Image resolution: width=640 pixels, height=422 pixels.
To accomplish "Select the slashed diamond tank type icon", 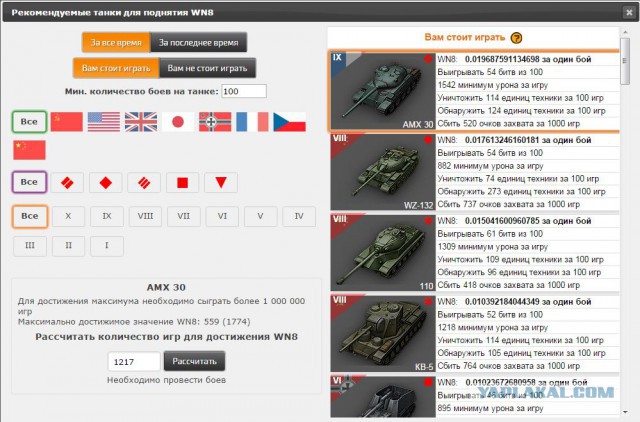I will [x=67, y=182].
